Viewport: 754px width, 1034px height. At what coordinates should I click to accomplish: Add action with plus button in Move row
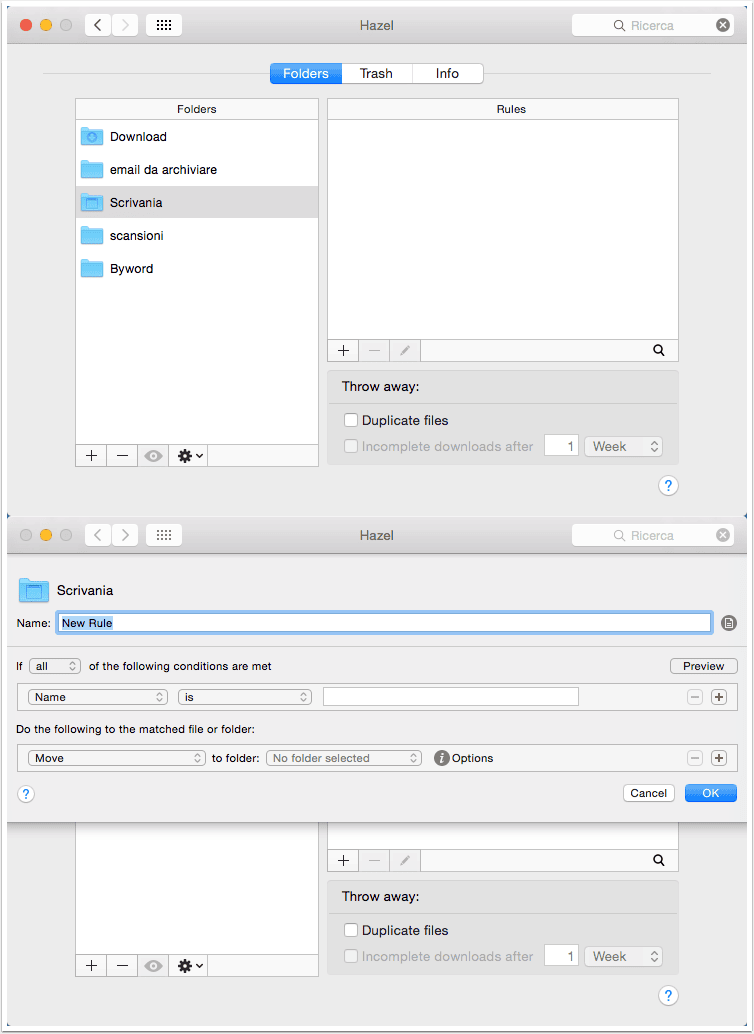point(719,758)
